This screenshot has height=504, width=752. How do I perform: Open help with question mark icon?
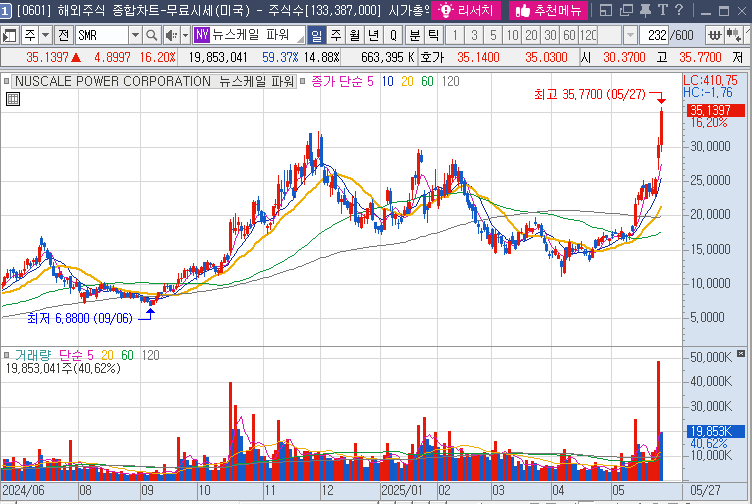[x=679, y=10]
